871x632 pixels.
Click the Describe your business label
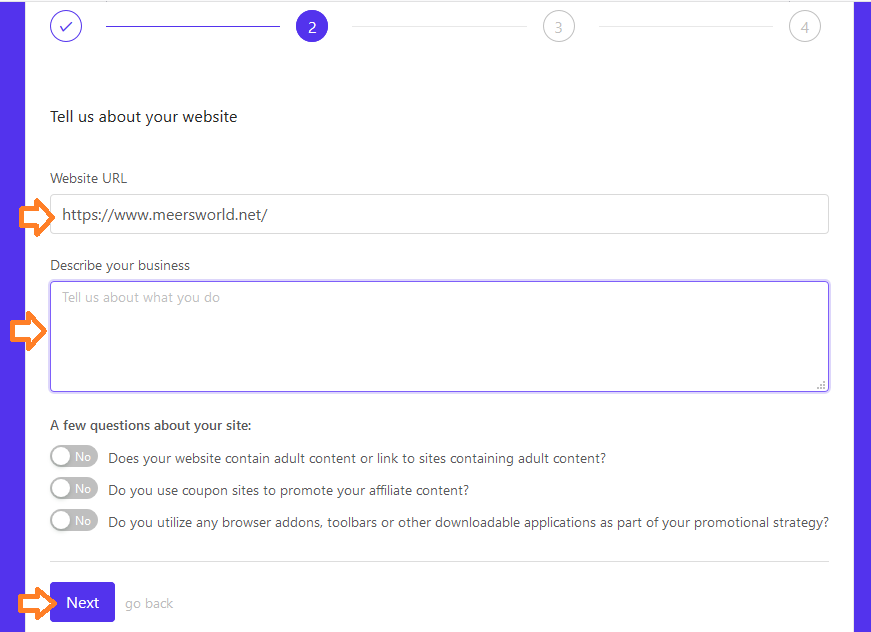[120, 266]
